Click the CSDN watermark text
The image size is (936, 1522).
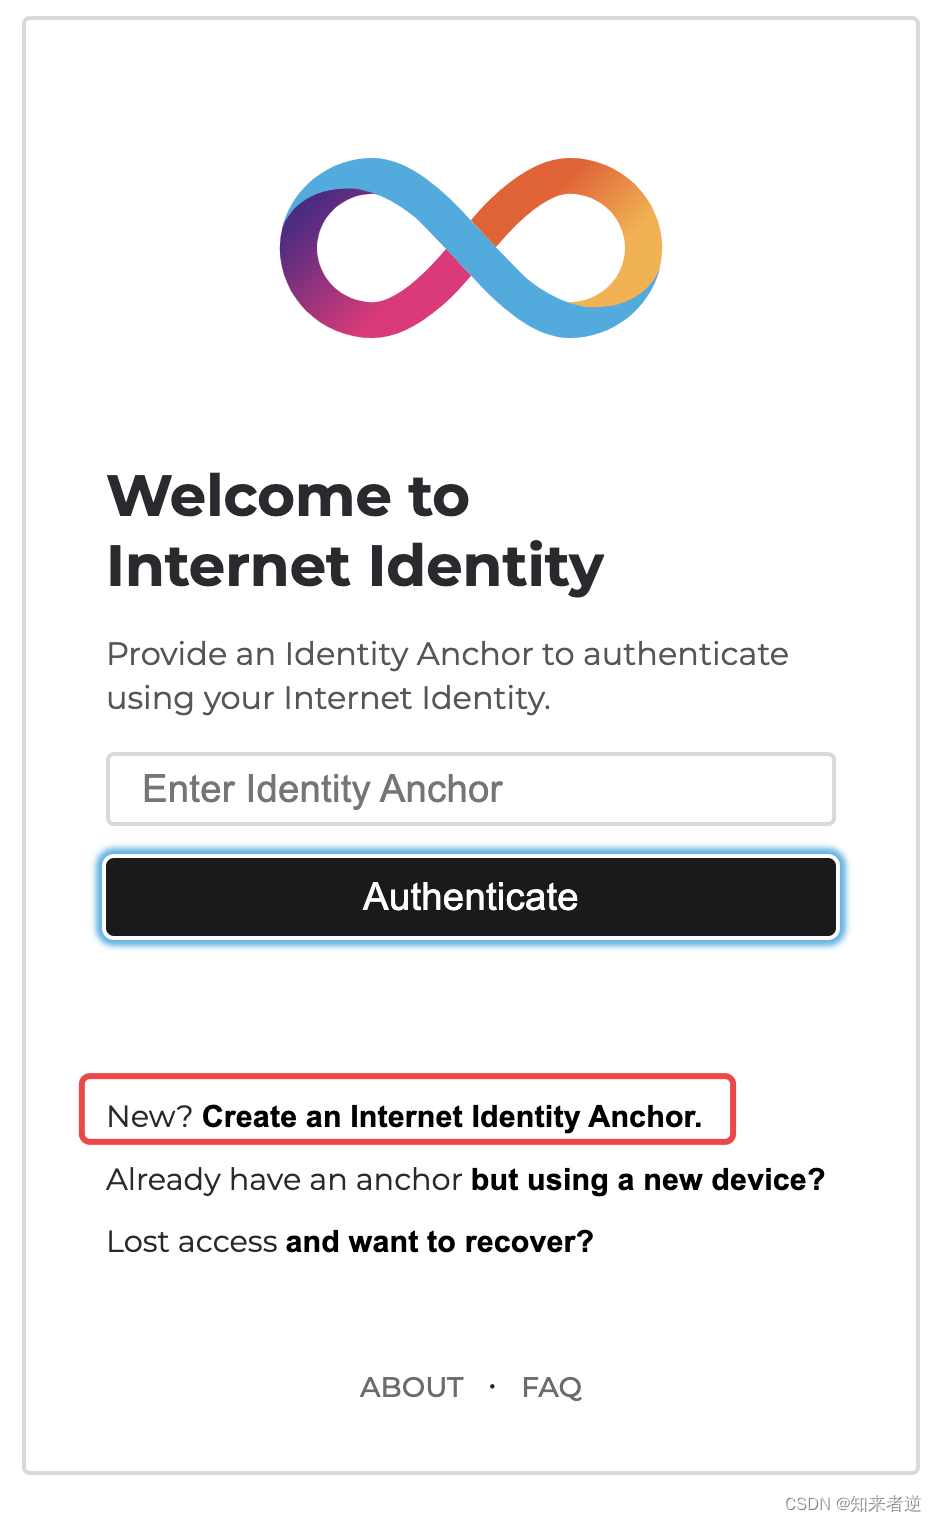coord(853,1504)
